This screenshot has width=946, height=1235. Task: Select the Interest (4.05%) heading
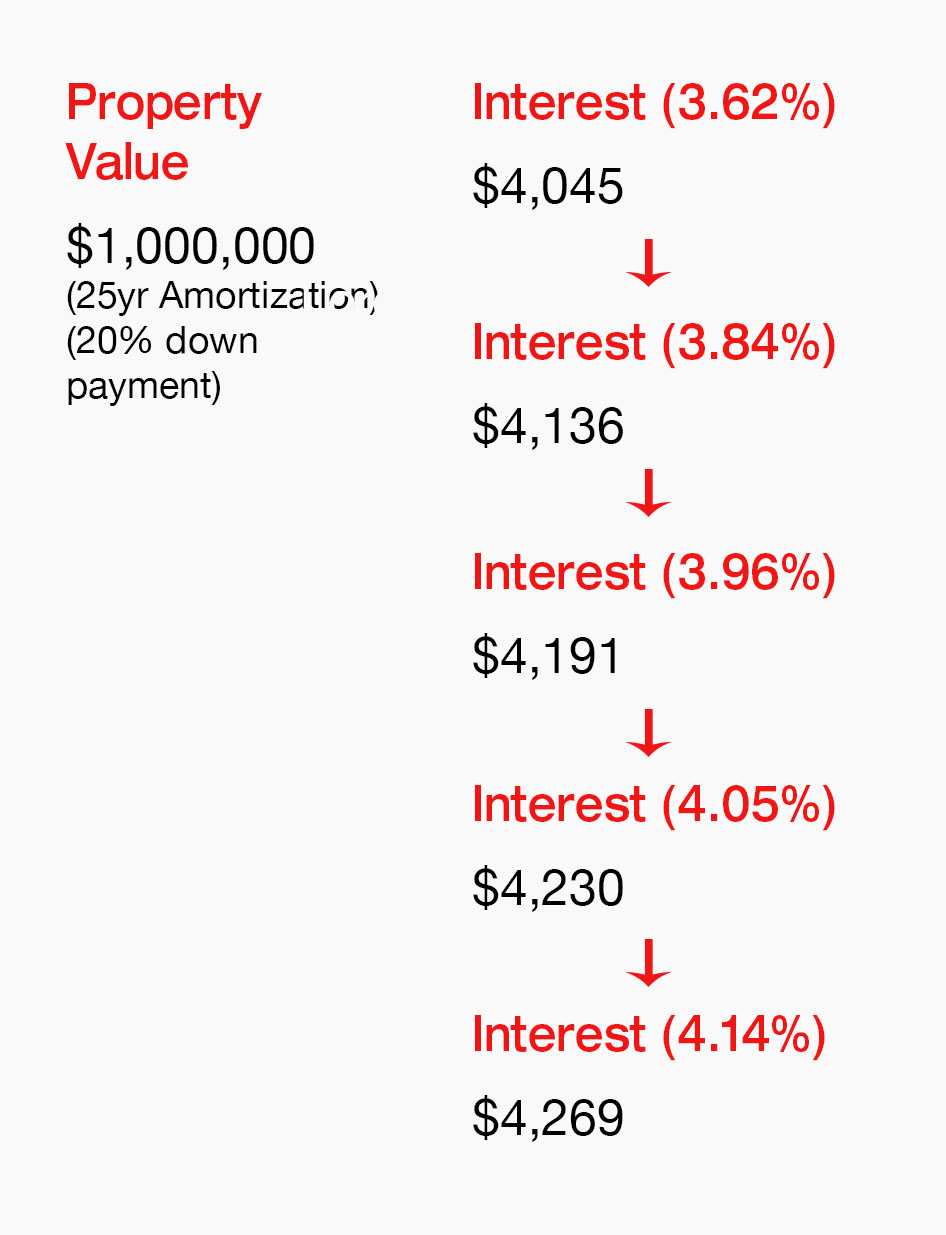click(x=654, y=805)
